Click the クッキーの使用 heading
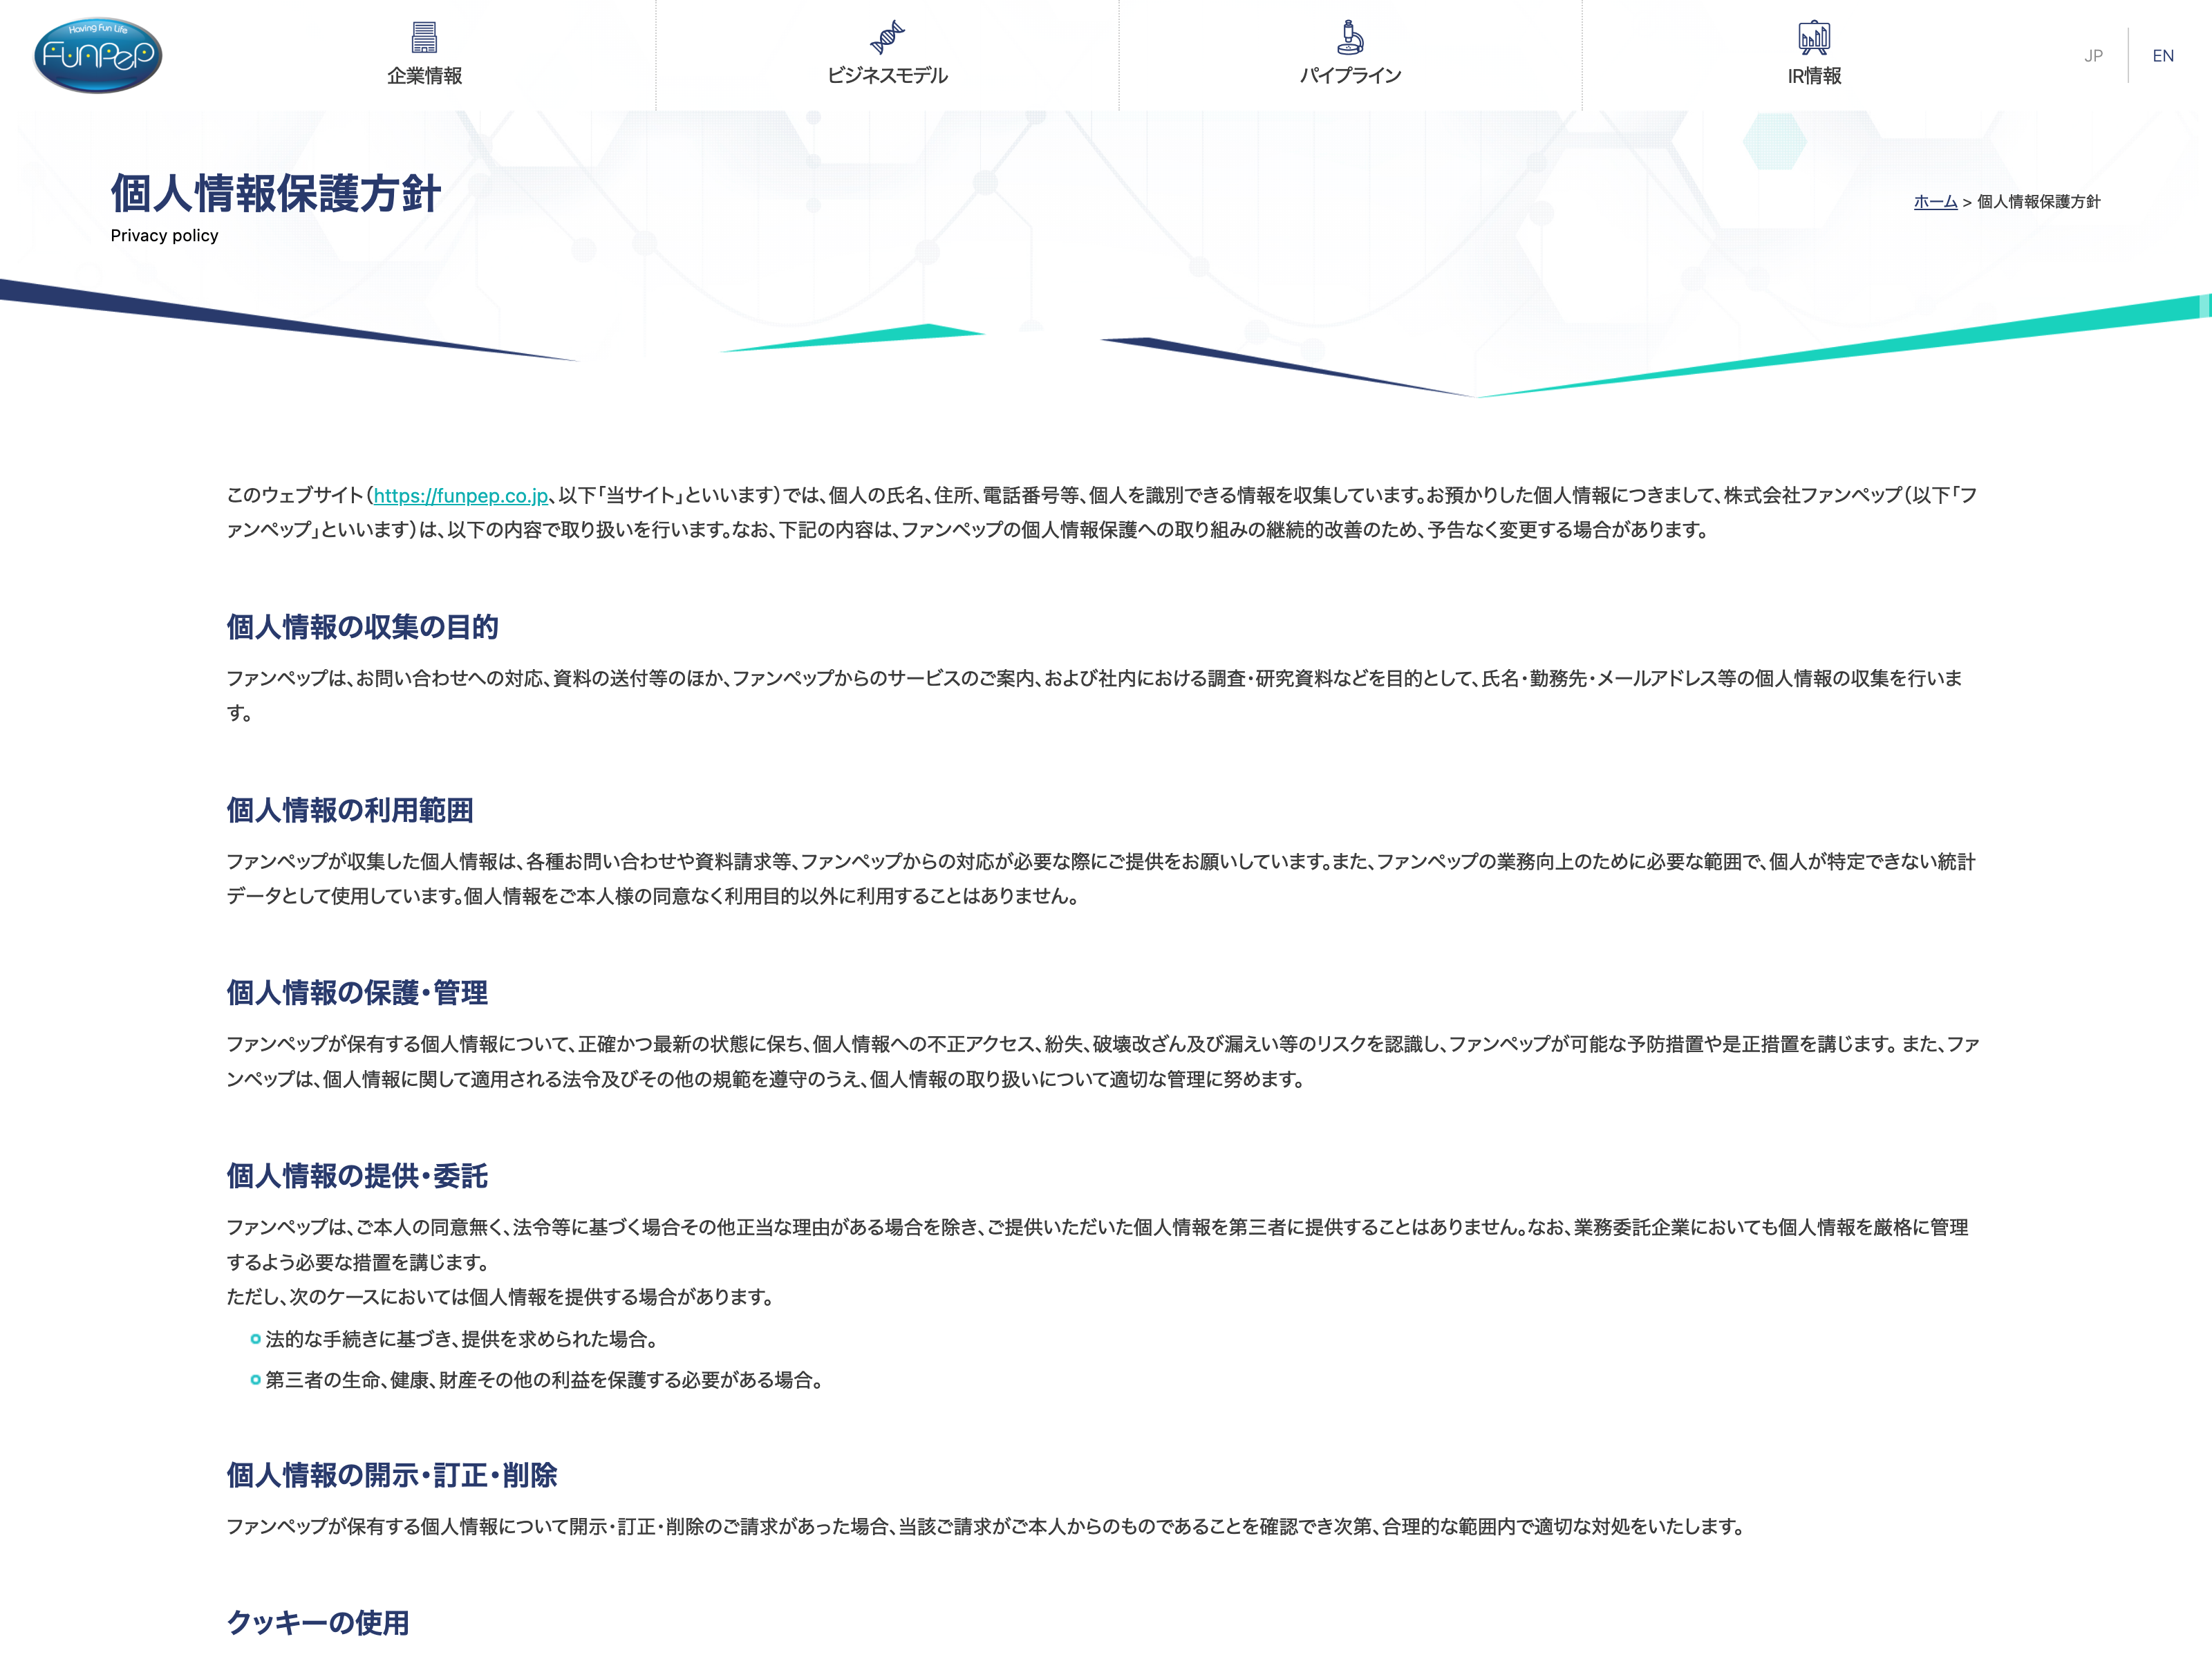 (318, 1622)
